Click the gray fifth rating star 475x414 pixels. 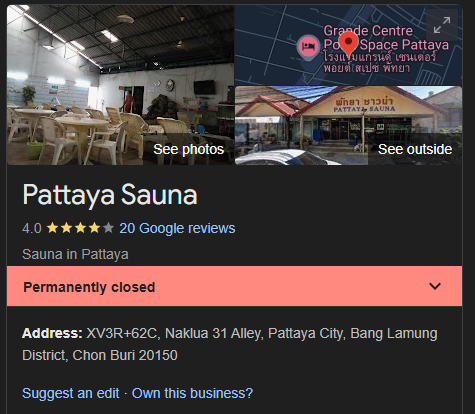108,228
